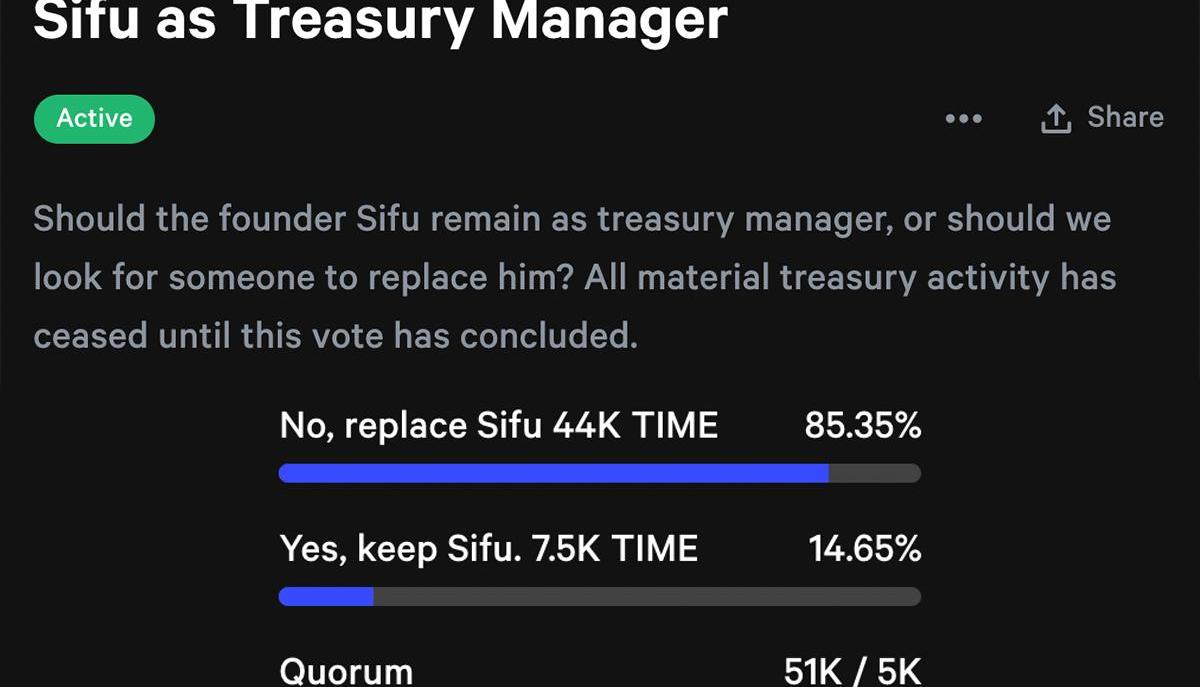The height and width of the screenshot is (687, 1200).
Task: Open the three-dot more options menu
Action: (963, 119)
